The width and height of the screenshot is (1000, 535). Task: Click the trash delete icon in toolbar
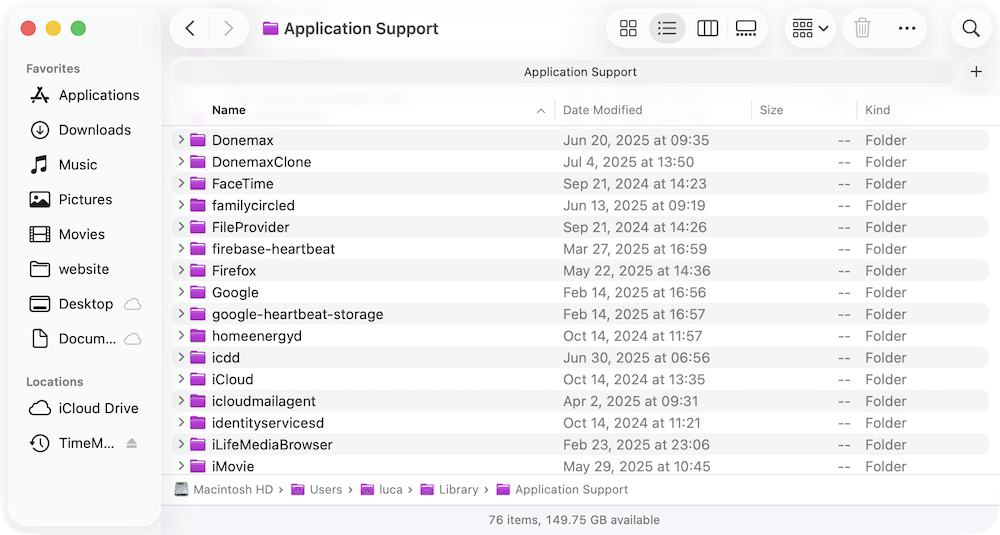pos(862,28)
